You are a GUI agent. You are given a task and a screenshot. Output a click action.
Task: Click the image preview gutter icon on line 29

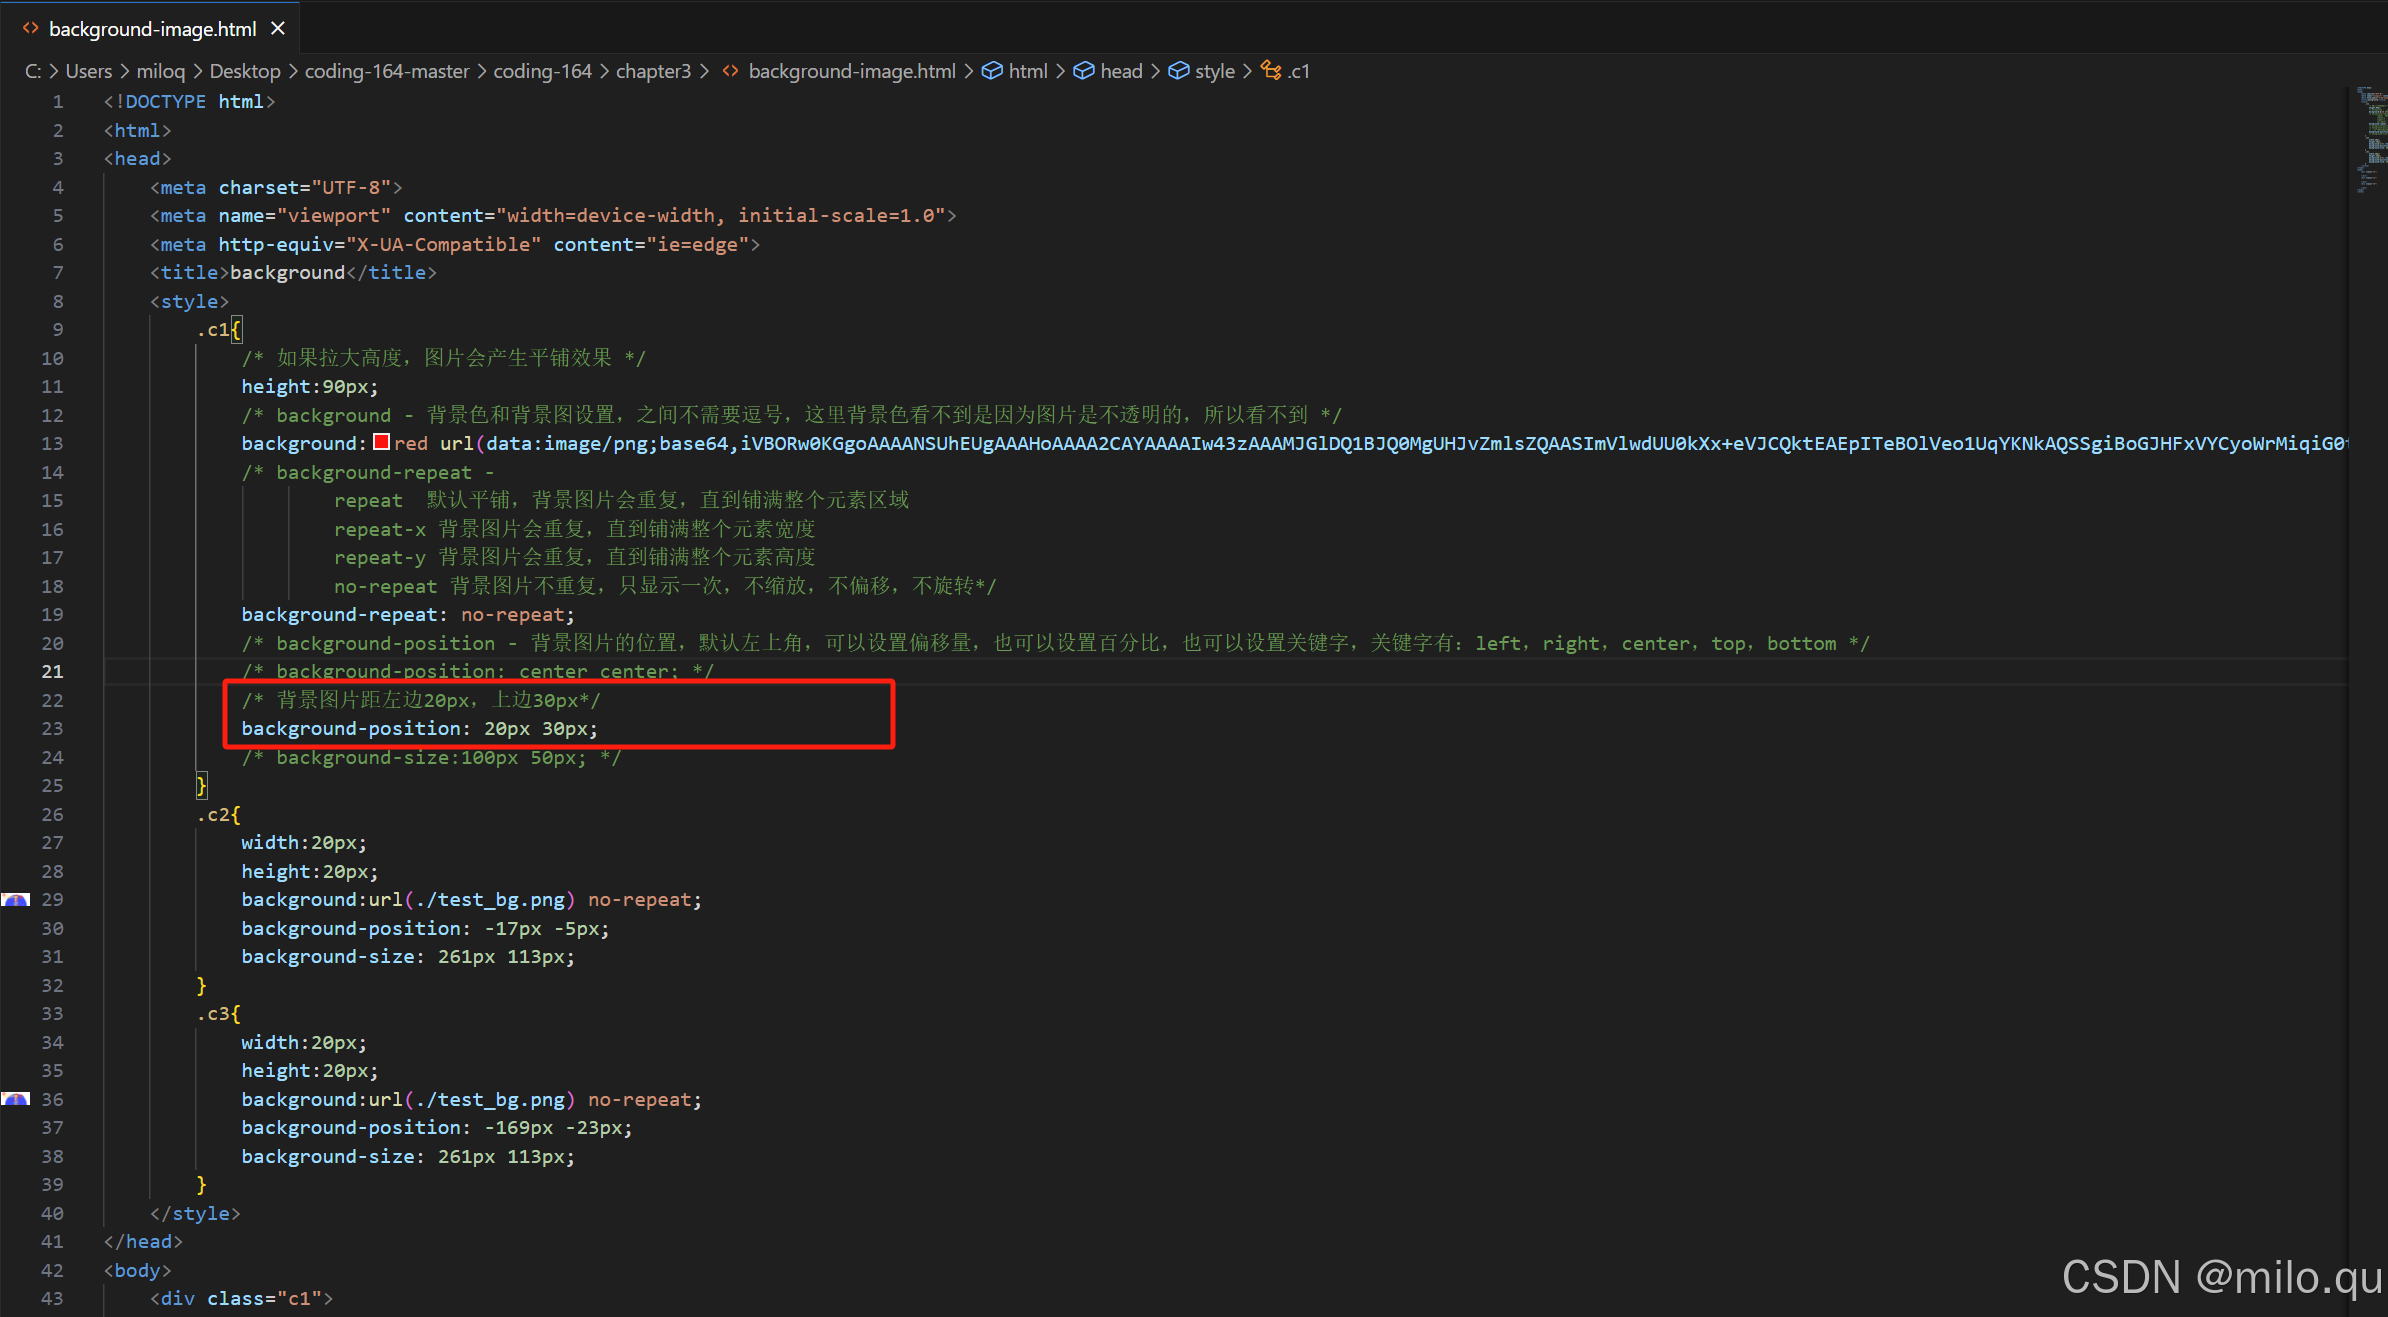[15, 900]
